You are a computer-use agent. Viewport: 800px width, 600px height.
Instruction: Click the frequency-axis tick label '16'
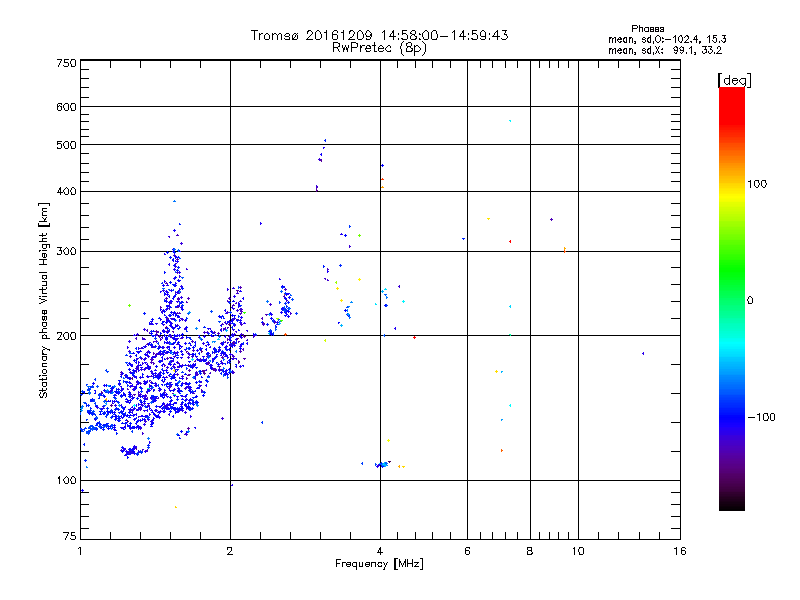[x=680, y=551]
